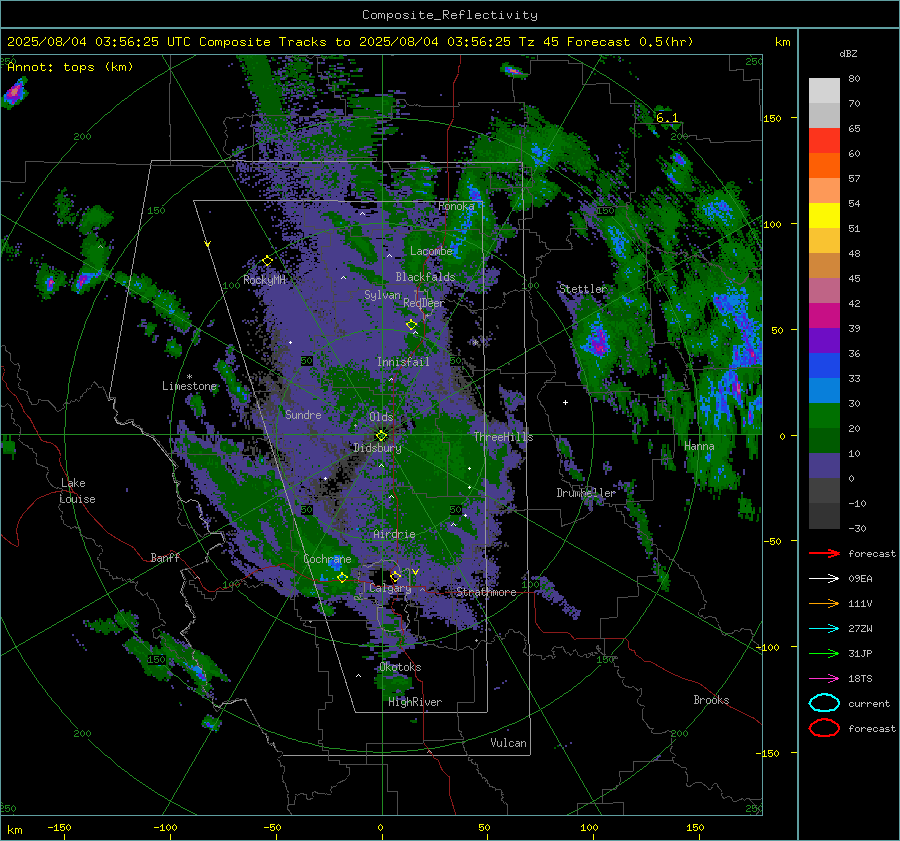Click the orange 111V arrow icon
The image size is (900, 841).
coord(824,603)
